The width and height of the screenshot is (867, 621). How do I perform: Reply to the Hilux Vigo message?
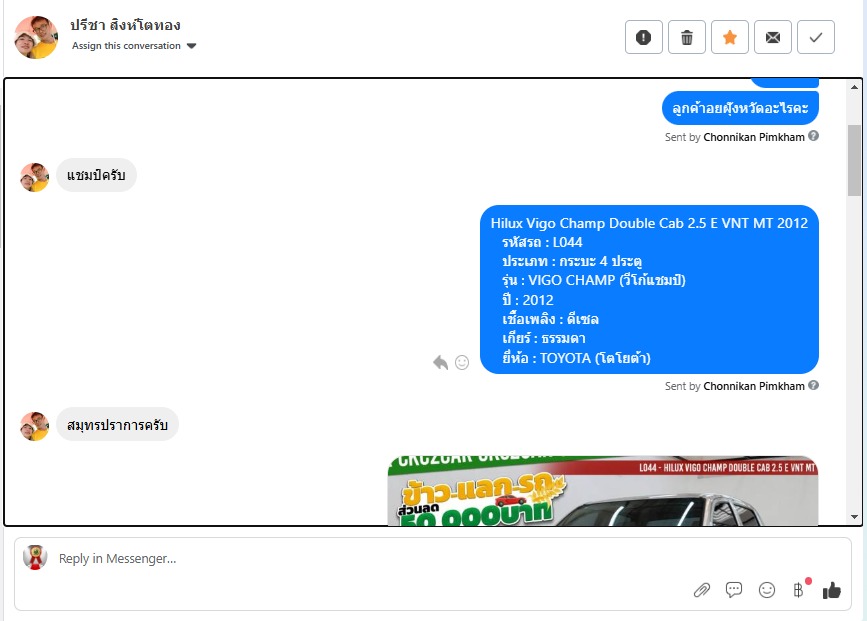[x=440, y=363]
